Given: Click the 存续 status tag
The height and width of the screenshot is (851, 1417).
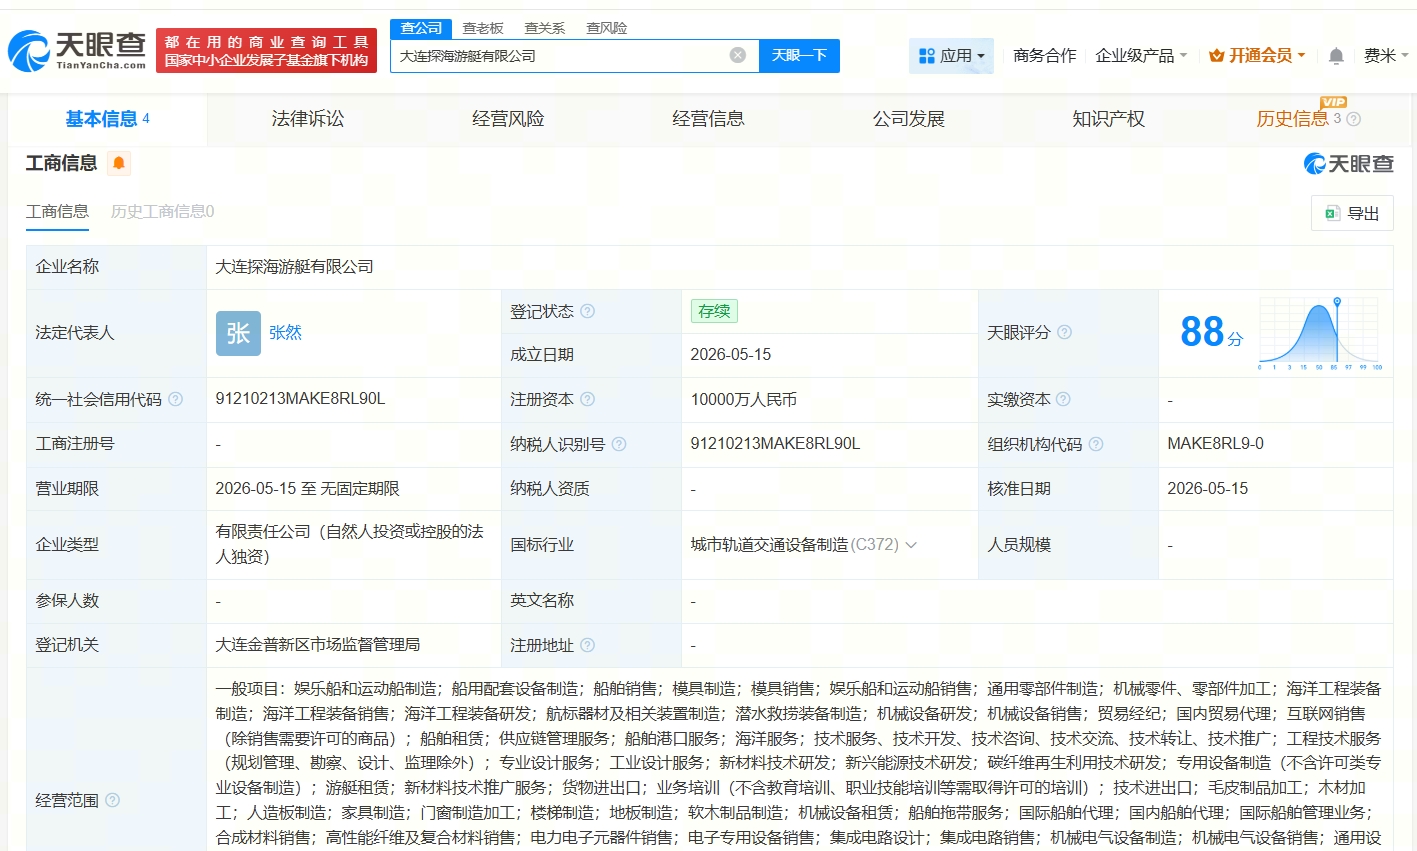Looking at the screenshot, I should coord(714,311).
